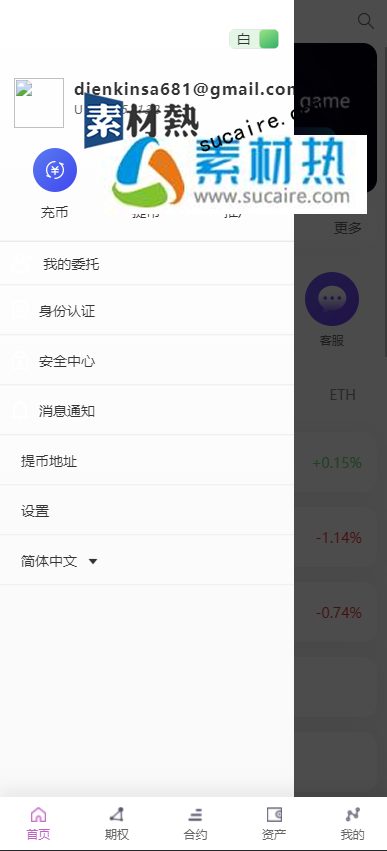The height and width of the screenshot is (851, 387).
Task: Select the ETH tab
Action: 342,395
